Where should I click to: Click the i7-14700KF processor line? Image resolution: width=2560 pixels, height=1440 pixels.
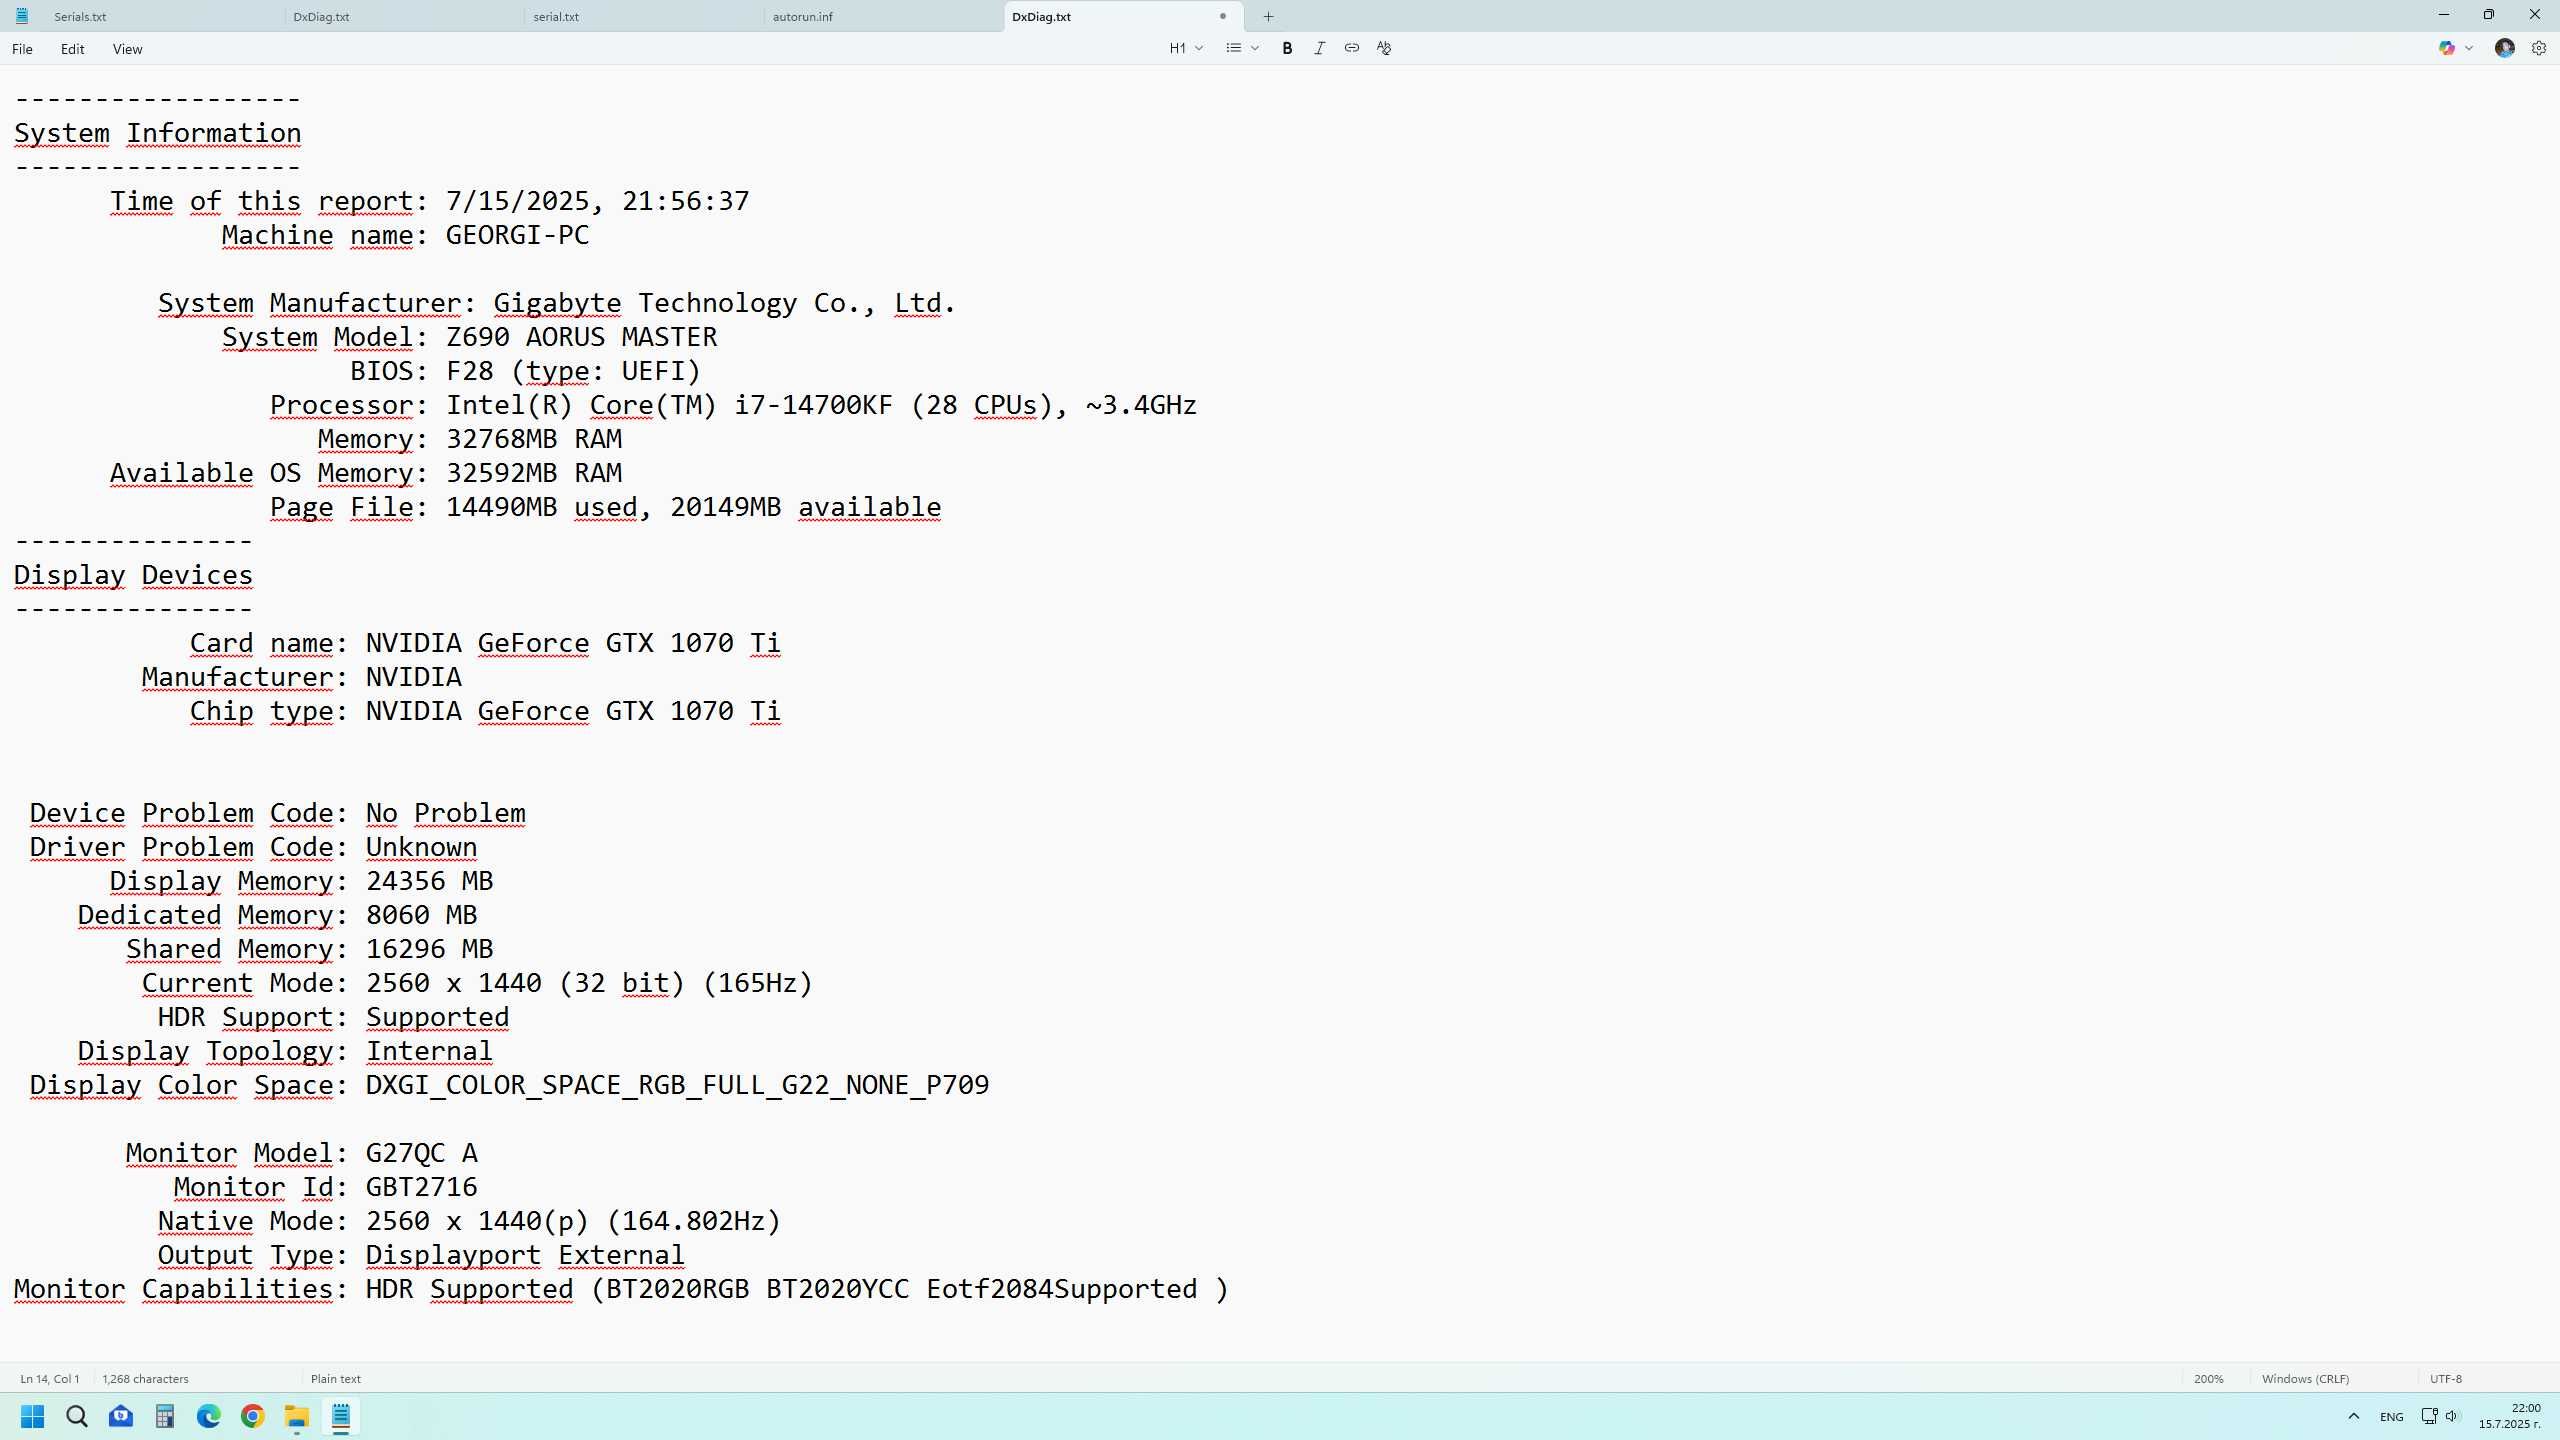click(x=733, y=405)
